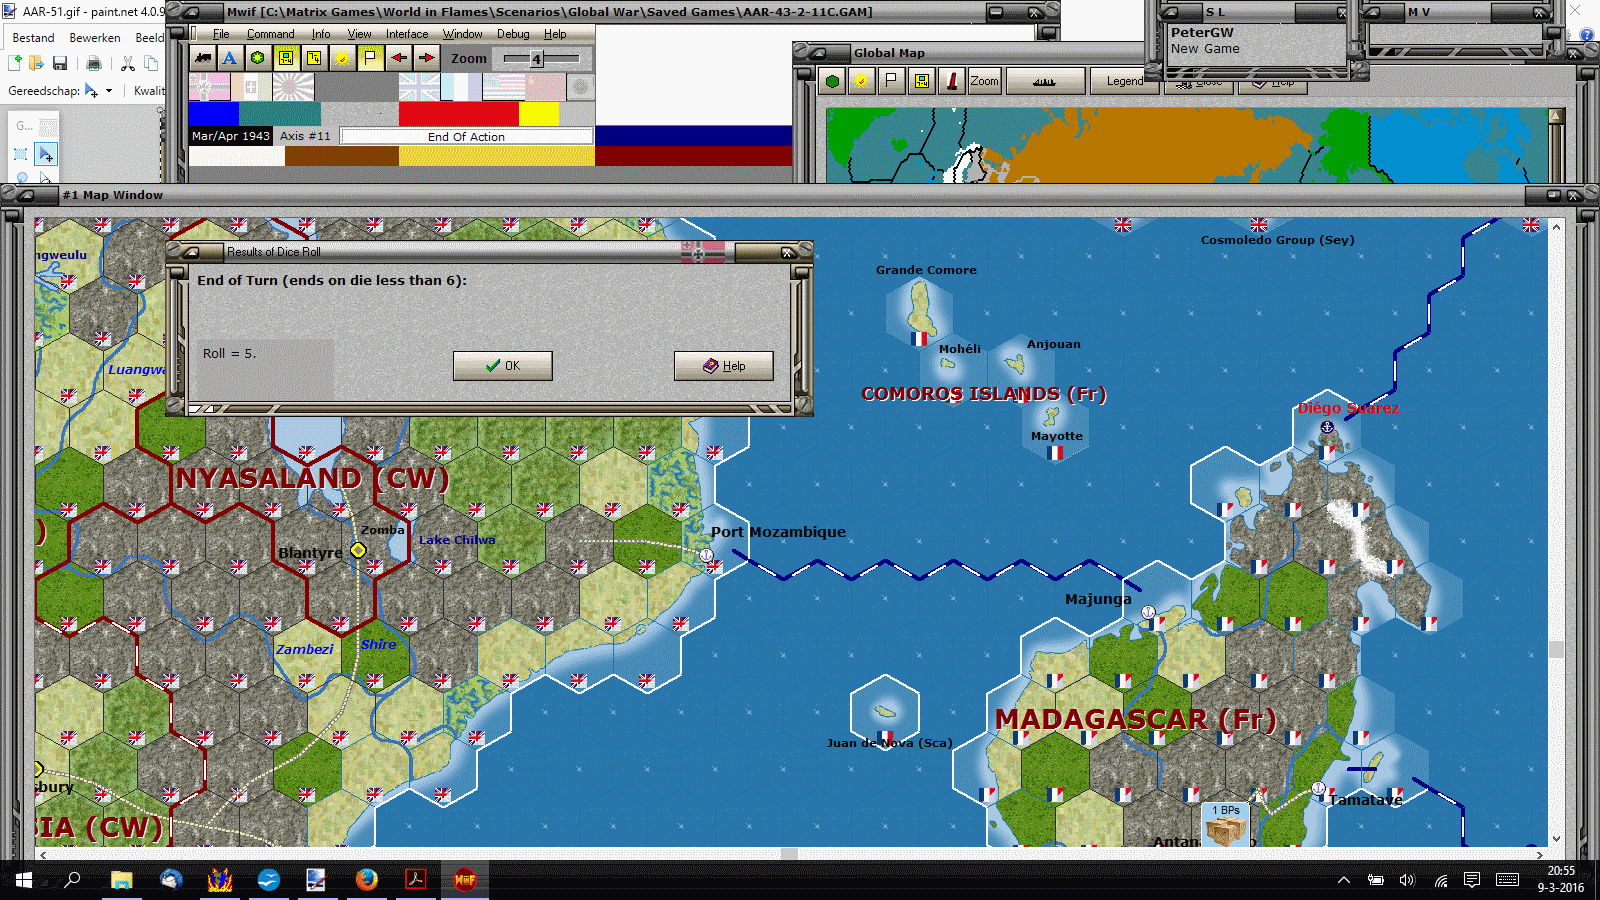Open the View menu in Mwif
This screenshot has width=1600, height=900.
(x=359, y=34)
